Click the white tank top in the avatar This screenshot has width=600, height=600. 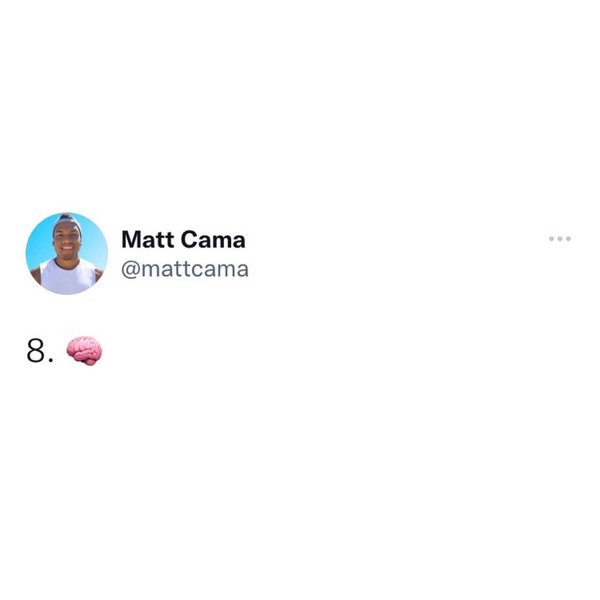[x=67, y=276]
